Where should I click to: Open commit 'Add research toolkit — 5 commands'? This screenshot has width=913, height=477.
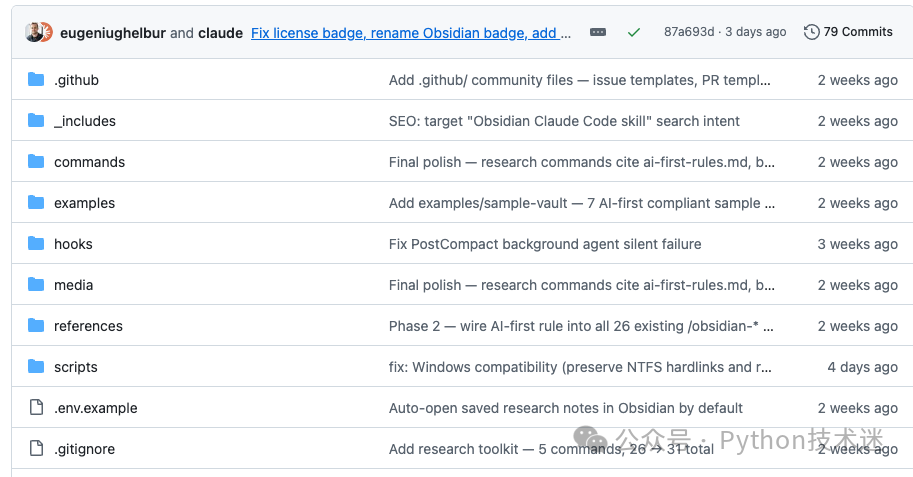551,449
